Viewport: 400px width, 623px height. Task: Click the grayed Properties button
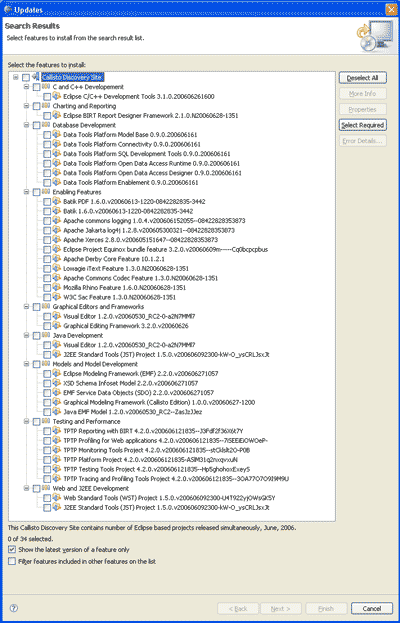pyautogui.click(x=363, y=109)
